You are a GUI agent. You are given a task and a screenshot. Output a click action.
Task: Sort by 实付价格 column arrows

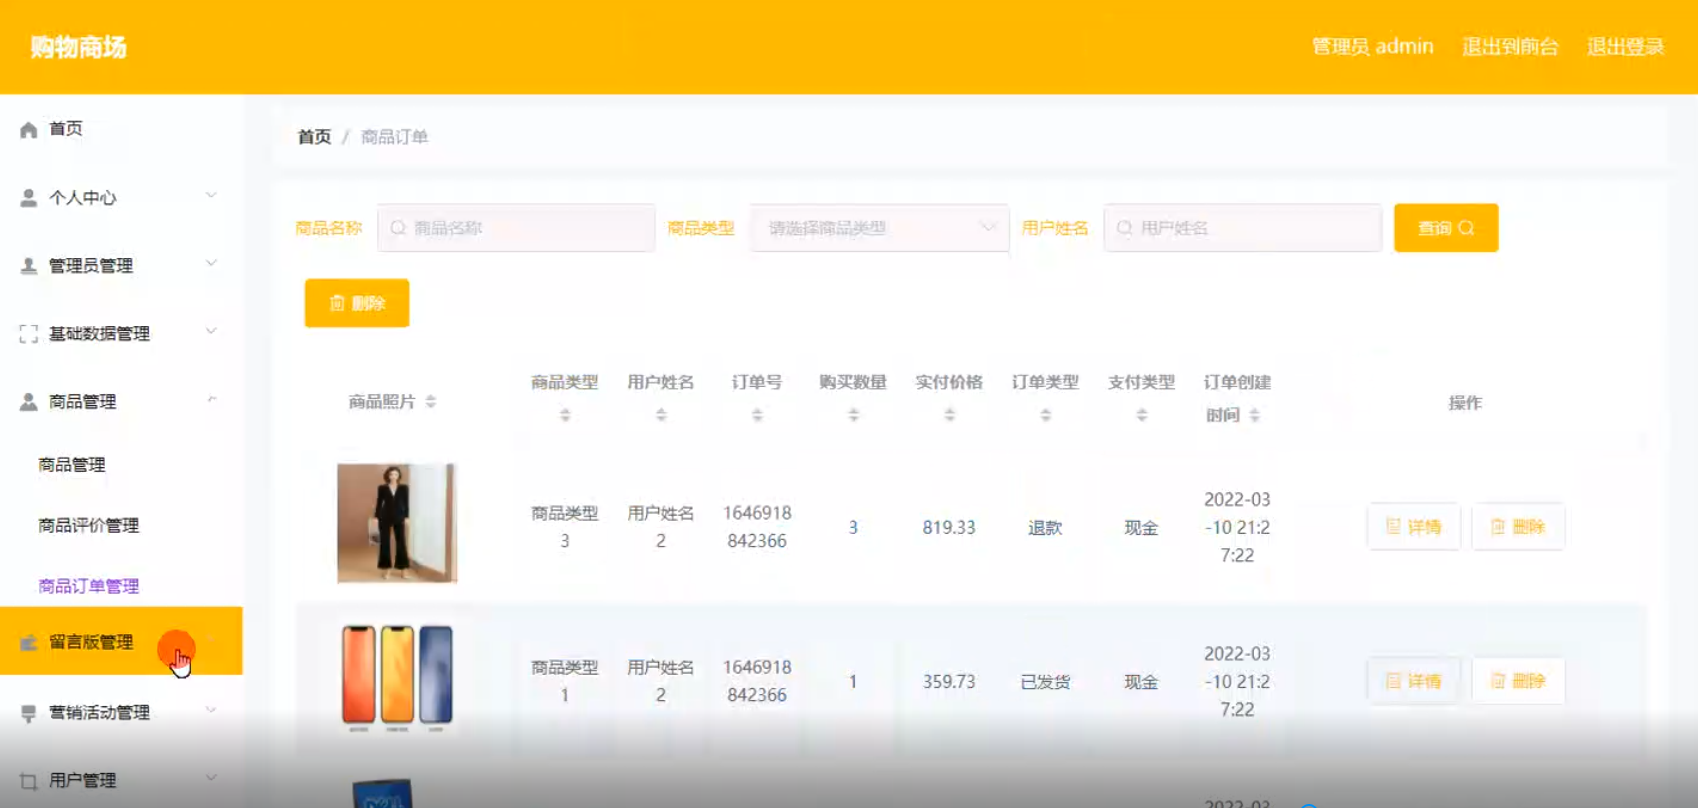click(x=949, y=415)
